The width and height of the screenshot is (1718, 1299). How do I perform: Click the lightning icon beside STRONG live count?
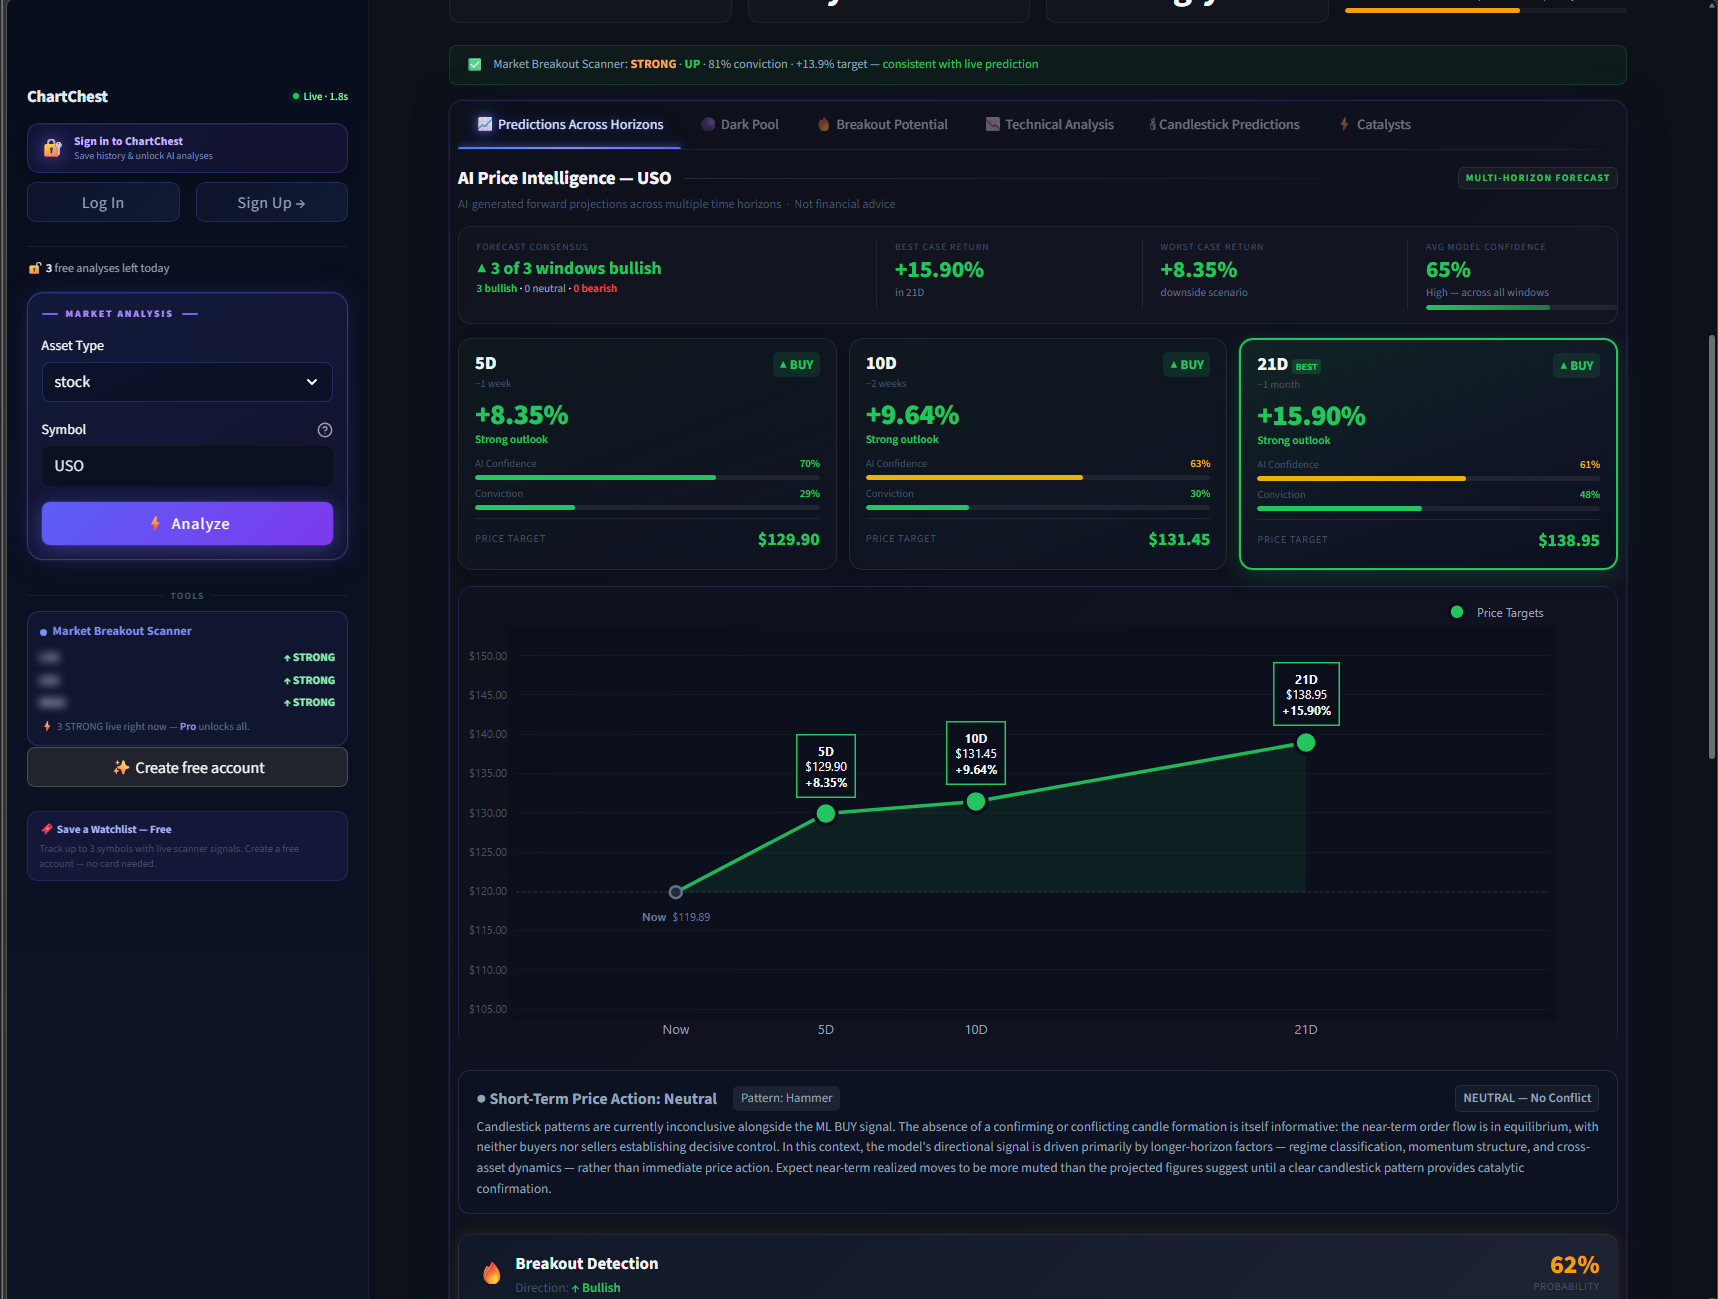[47, 726]
